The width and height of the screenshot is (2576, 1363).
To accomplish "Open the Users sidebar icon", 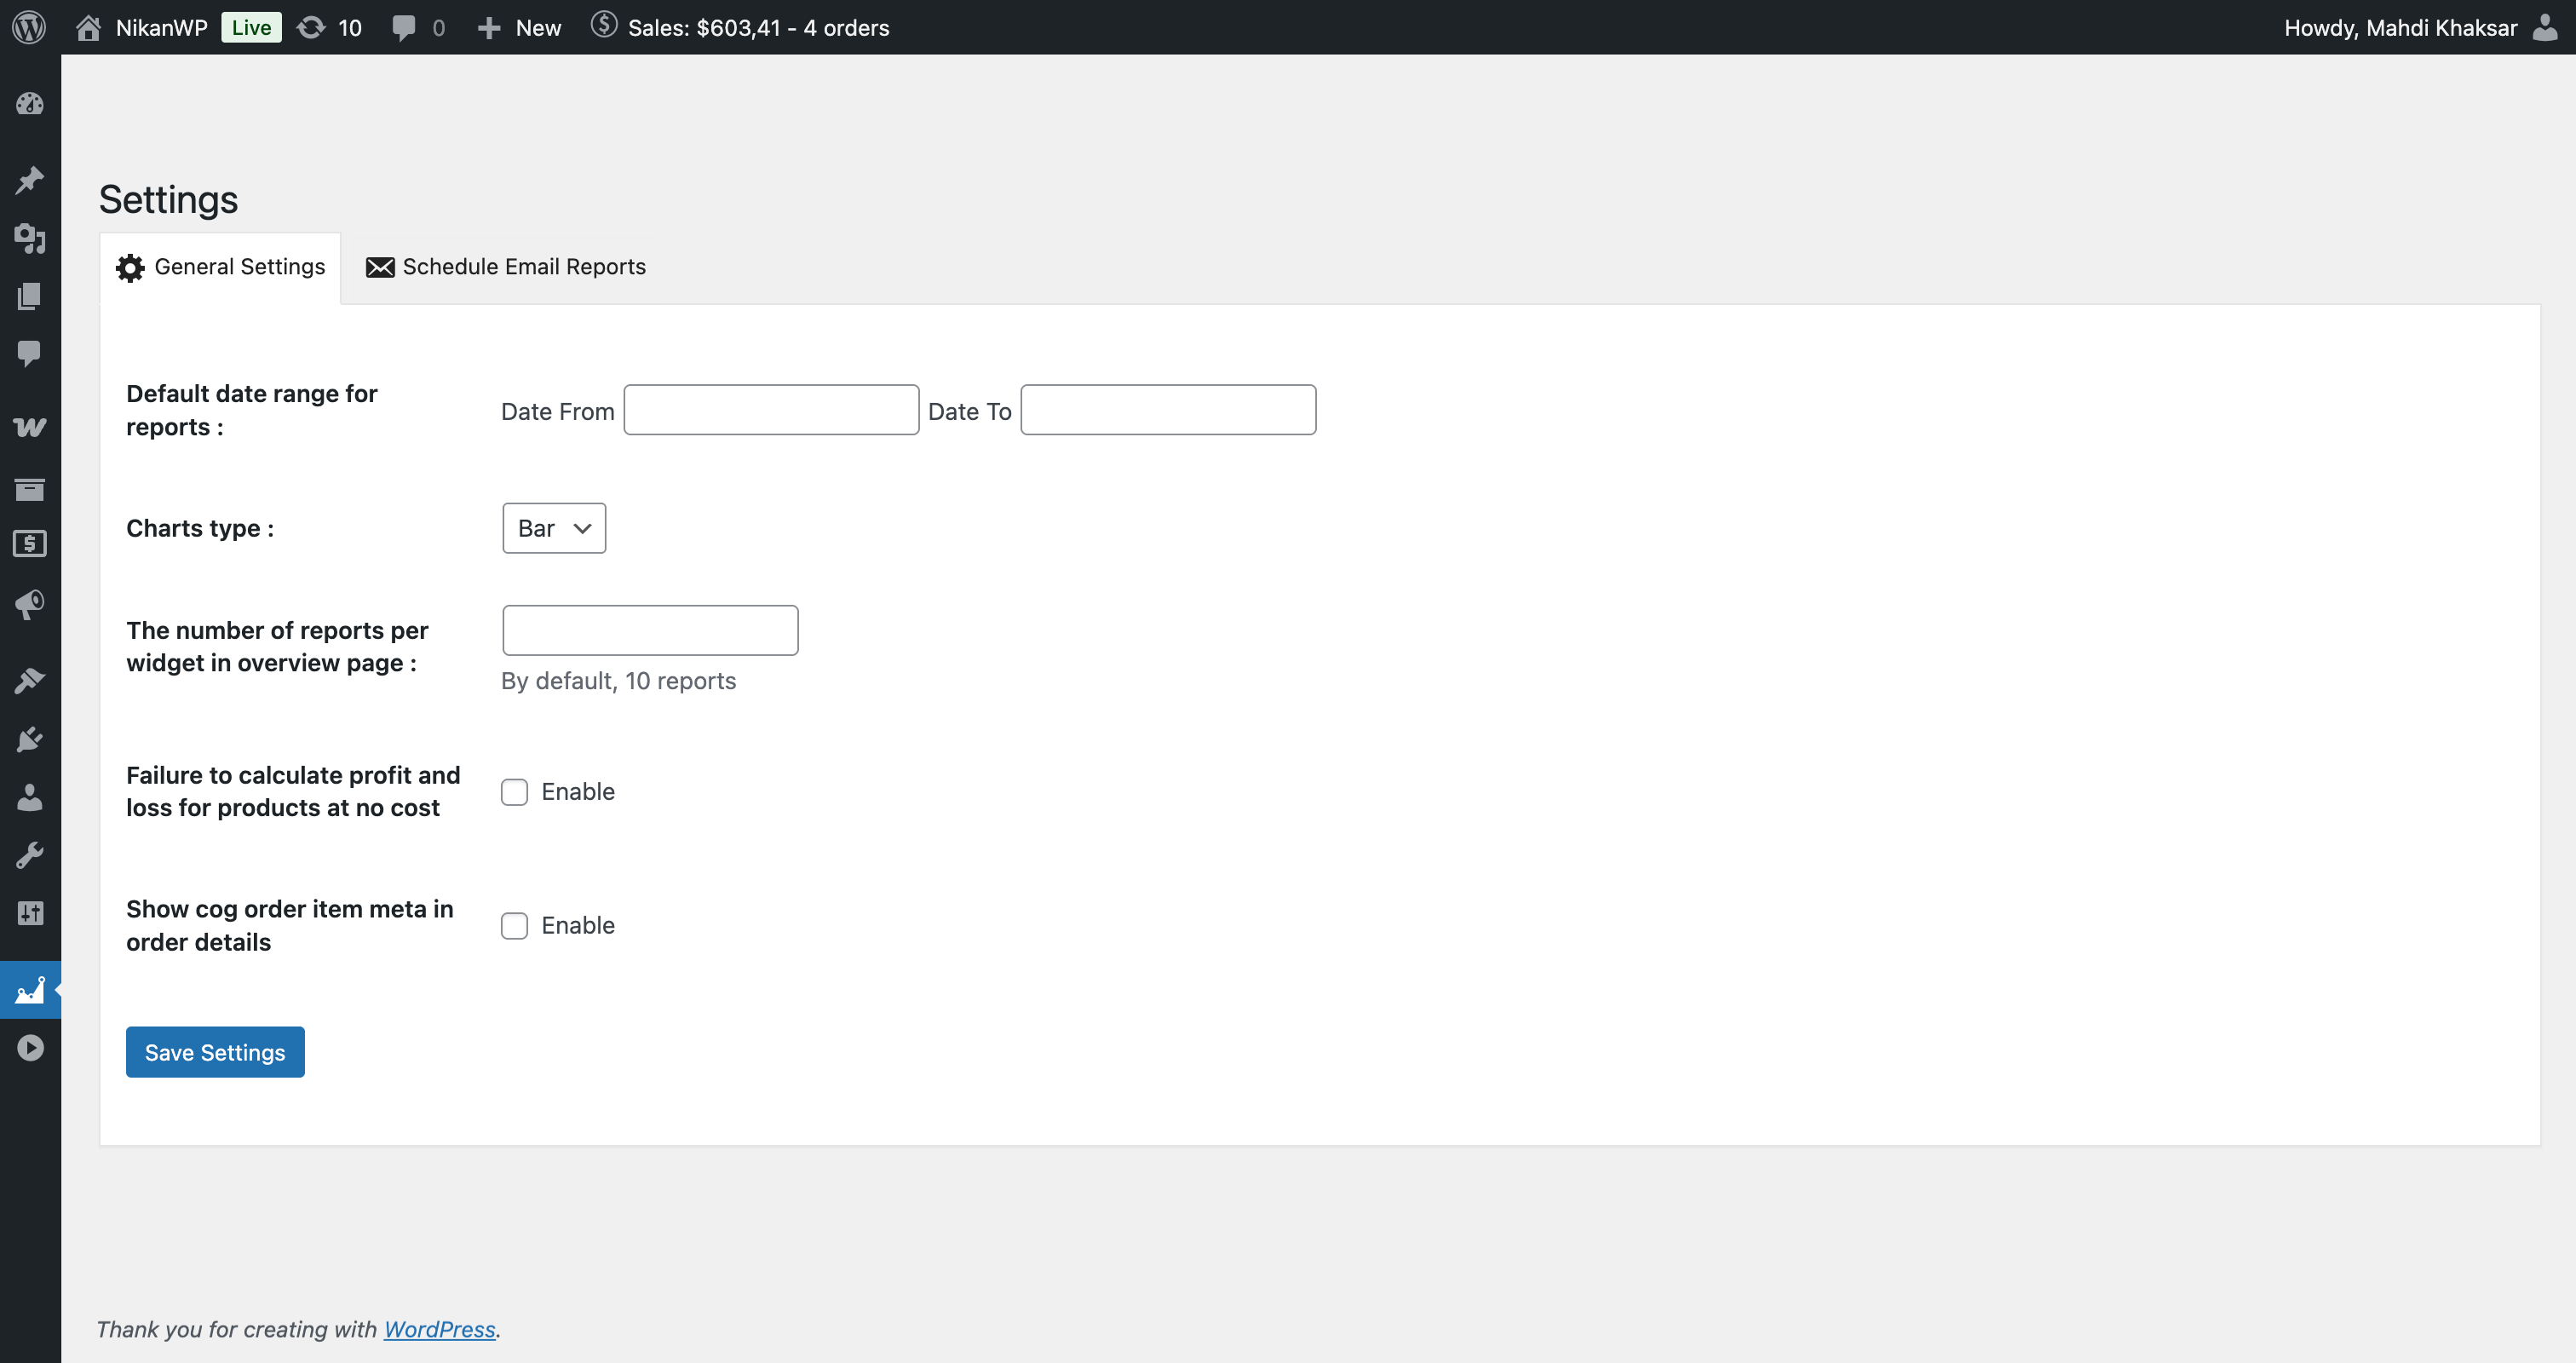I will coord(30,797).
